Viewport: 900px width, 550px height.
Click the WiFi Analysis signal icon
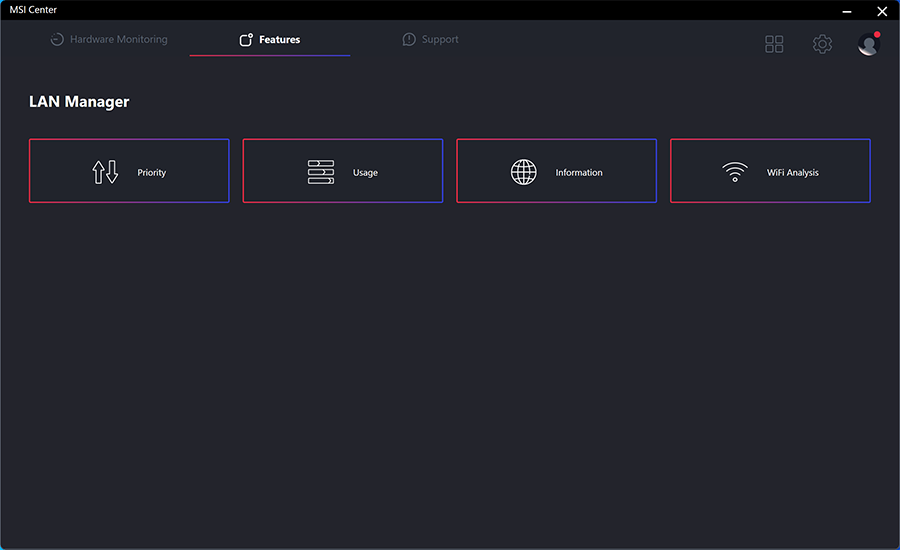pos(735,172)
